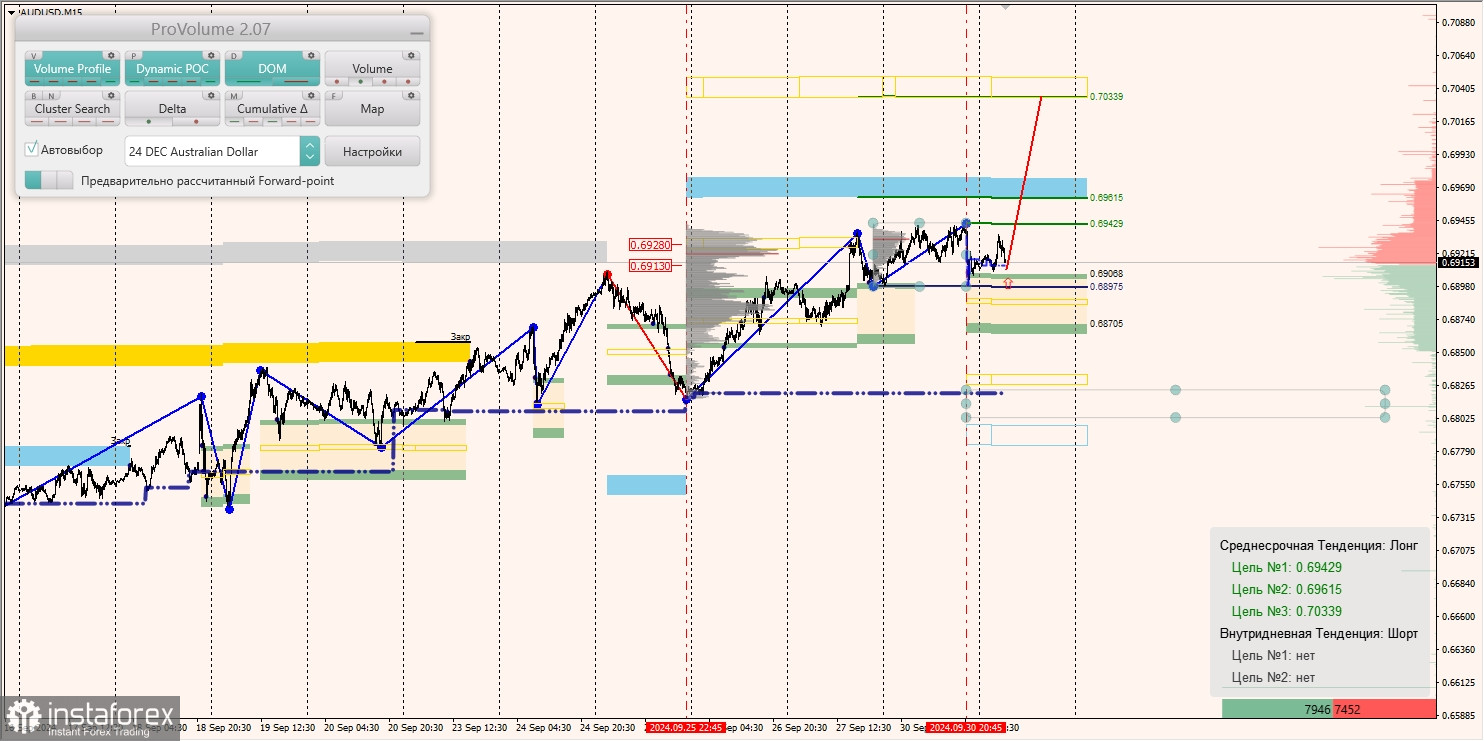The height and width of the screenshot is (741, 1484).
Task: Click the B hotkey badge on Cluster Search
Action: coord(34,96)
